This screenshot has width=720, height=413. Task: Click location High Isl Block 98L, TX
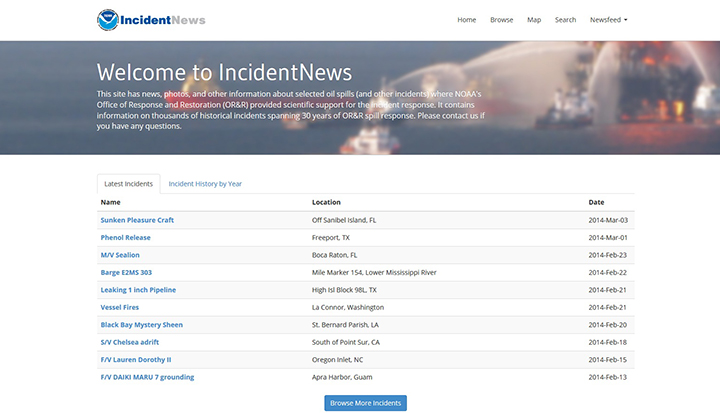click(x=344, y=290)
